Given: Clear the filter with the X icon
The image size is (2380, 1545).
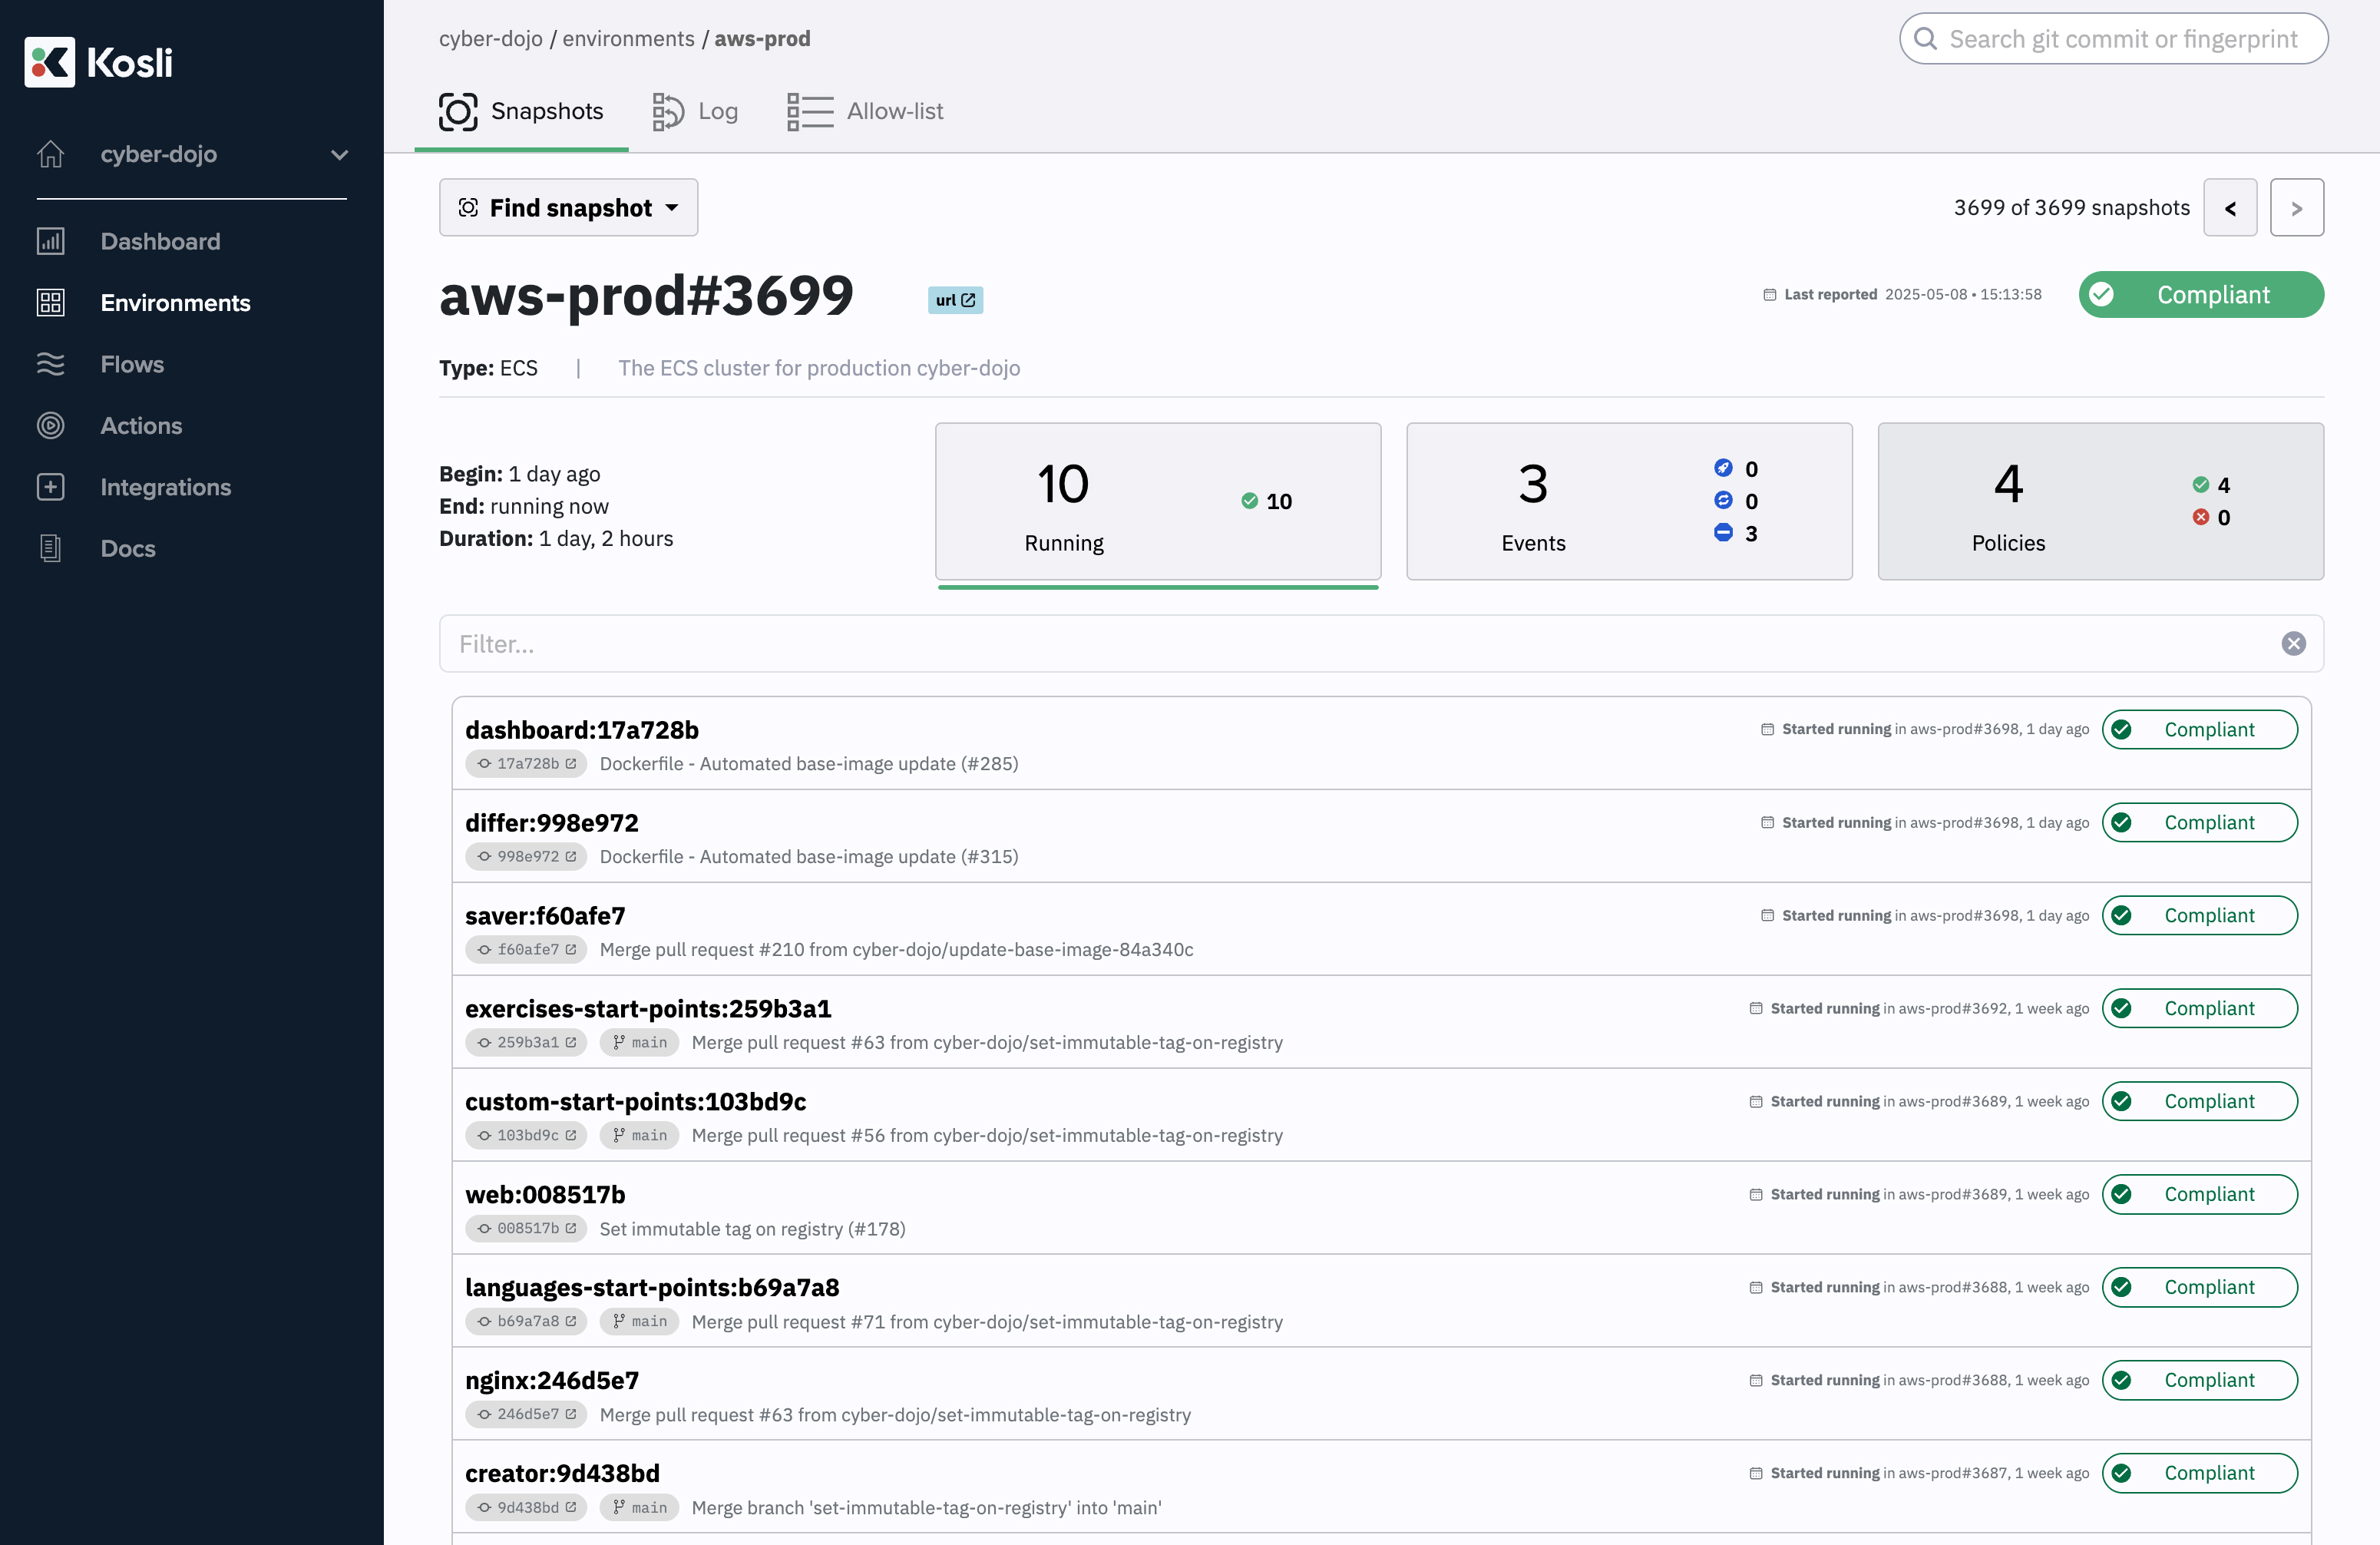Looking at the screenshot, I should 2293,643.
